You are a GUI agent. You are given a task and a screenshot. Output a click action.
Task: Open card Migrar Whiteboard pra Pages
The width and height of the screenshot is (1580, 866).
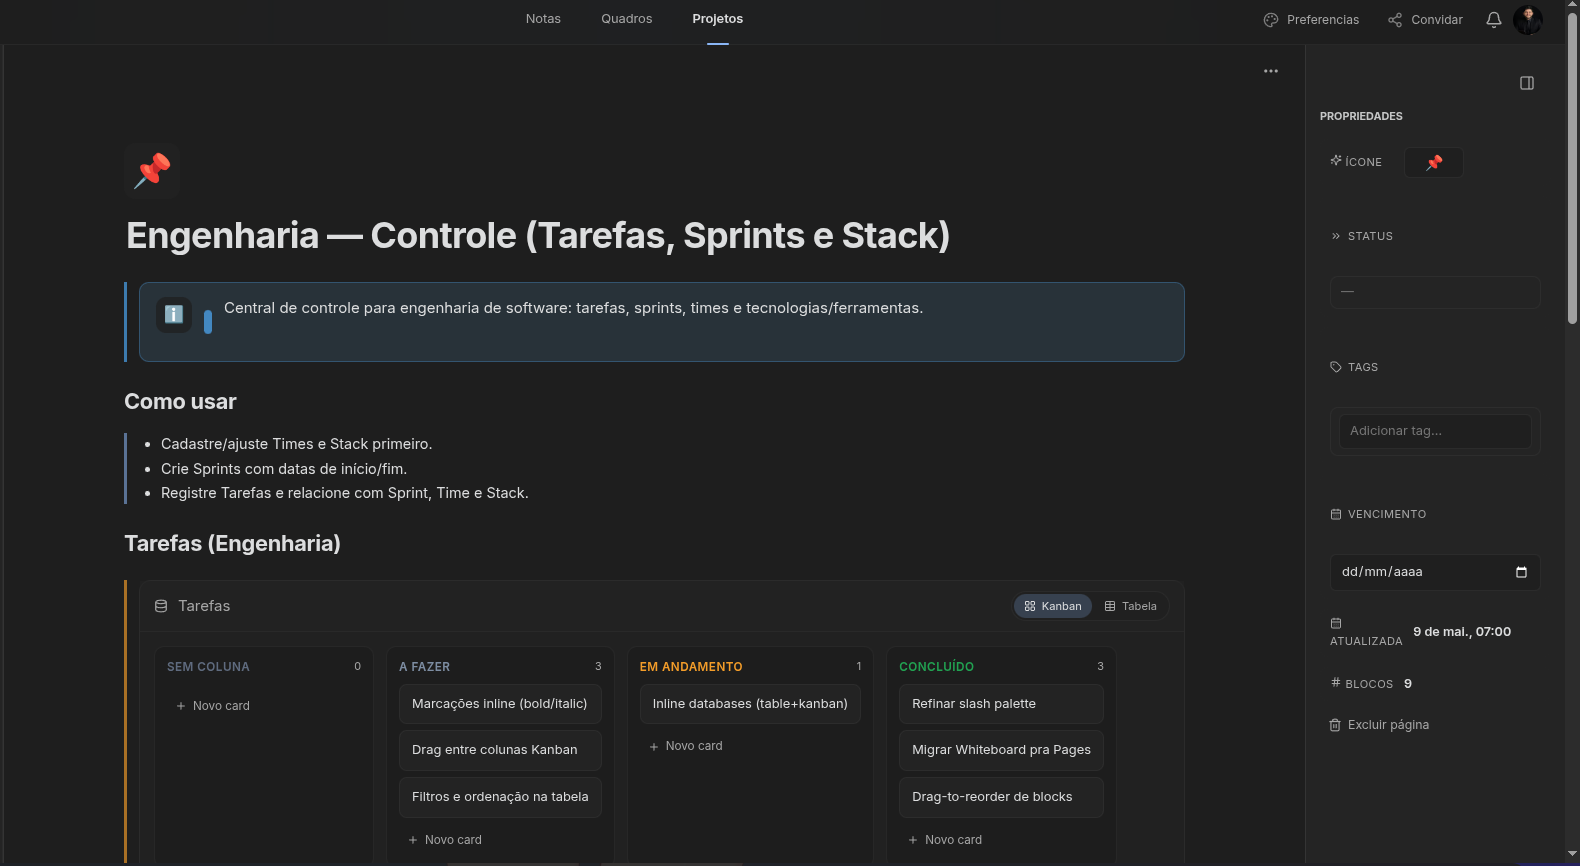pyautogui.click(x=1001, y=750)
